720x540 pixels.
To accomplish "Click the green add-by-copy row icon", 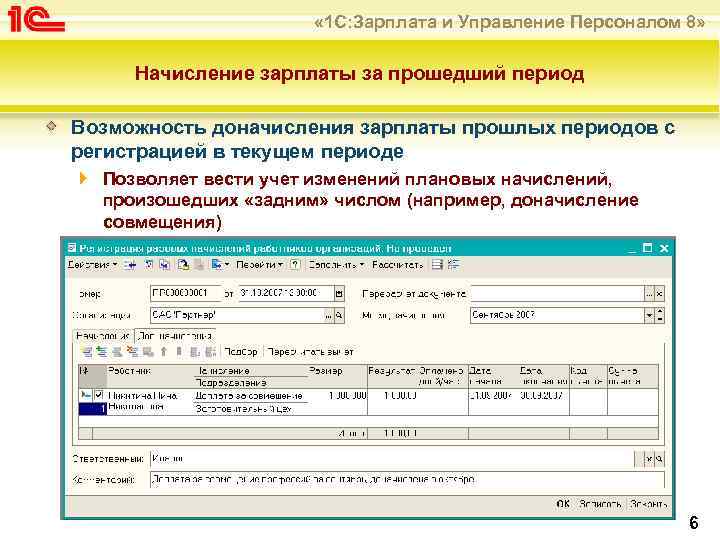I will [102, 352].
